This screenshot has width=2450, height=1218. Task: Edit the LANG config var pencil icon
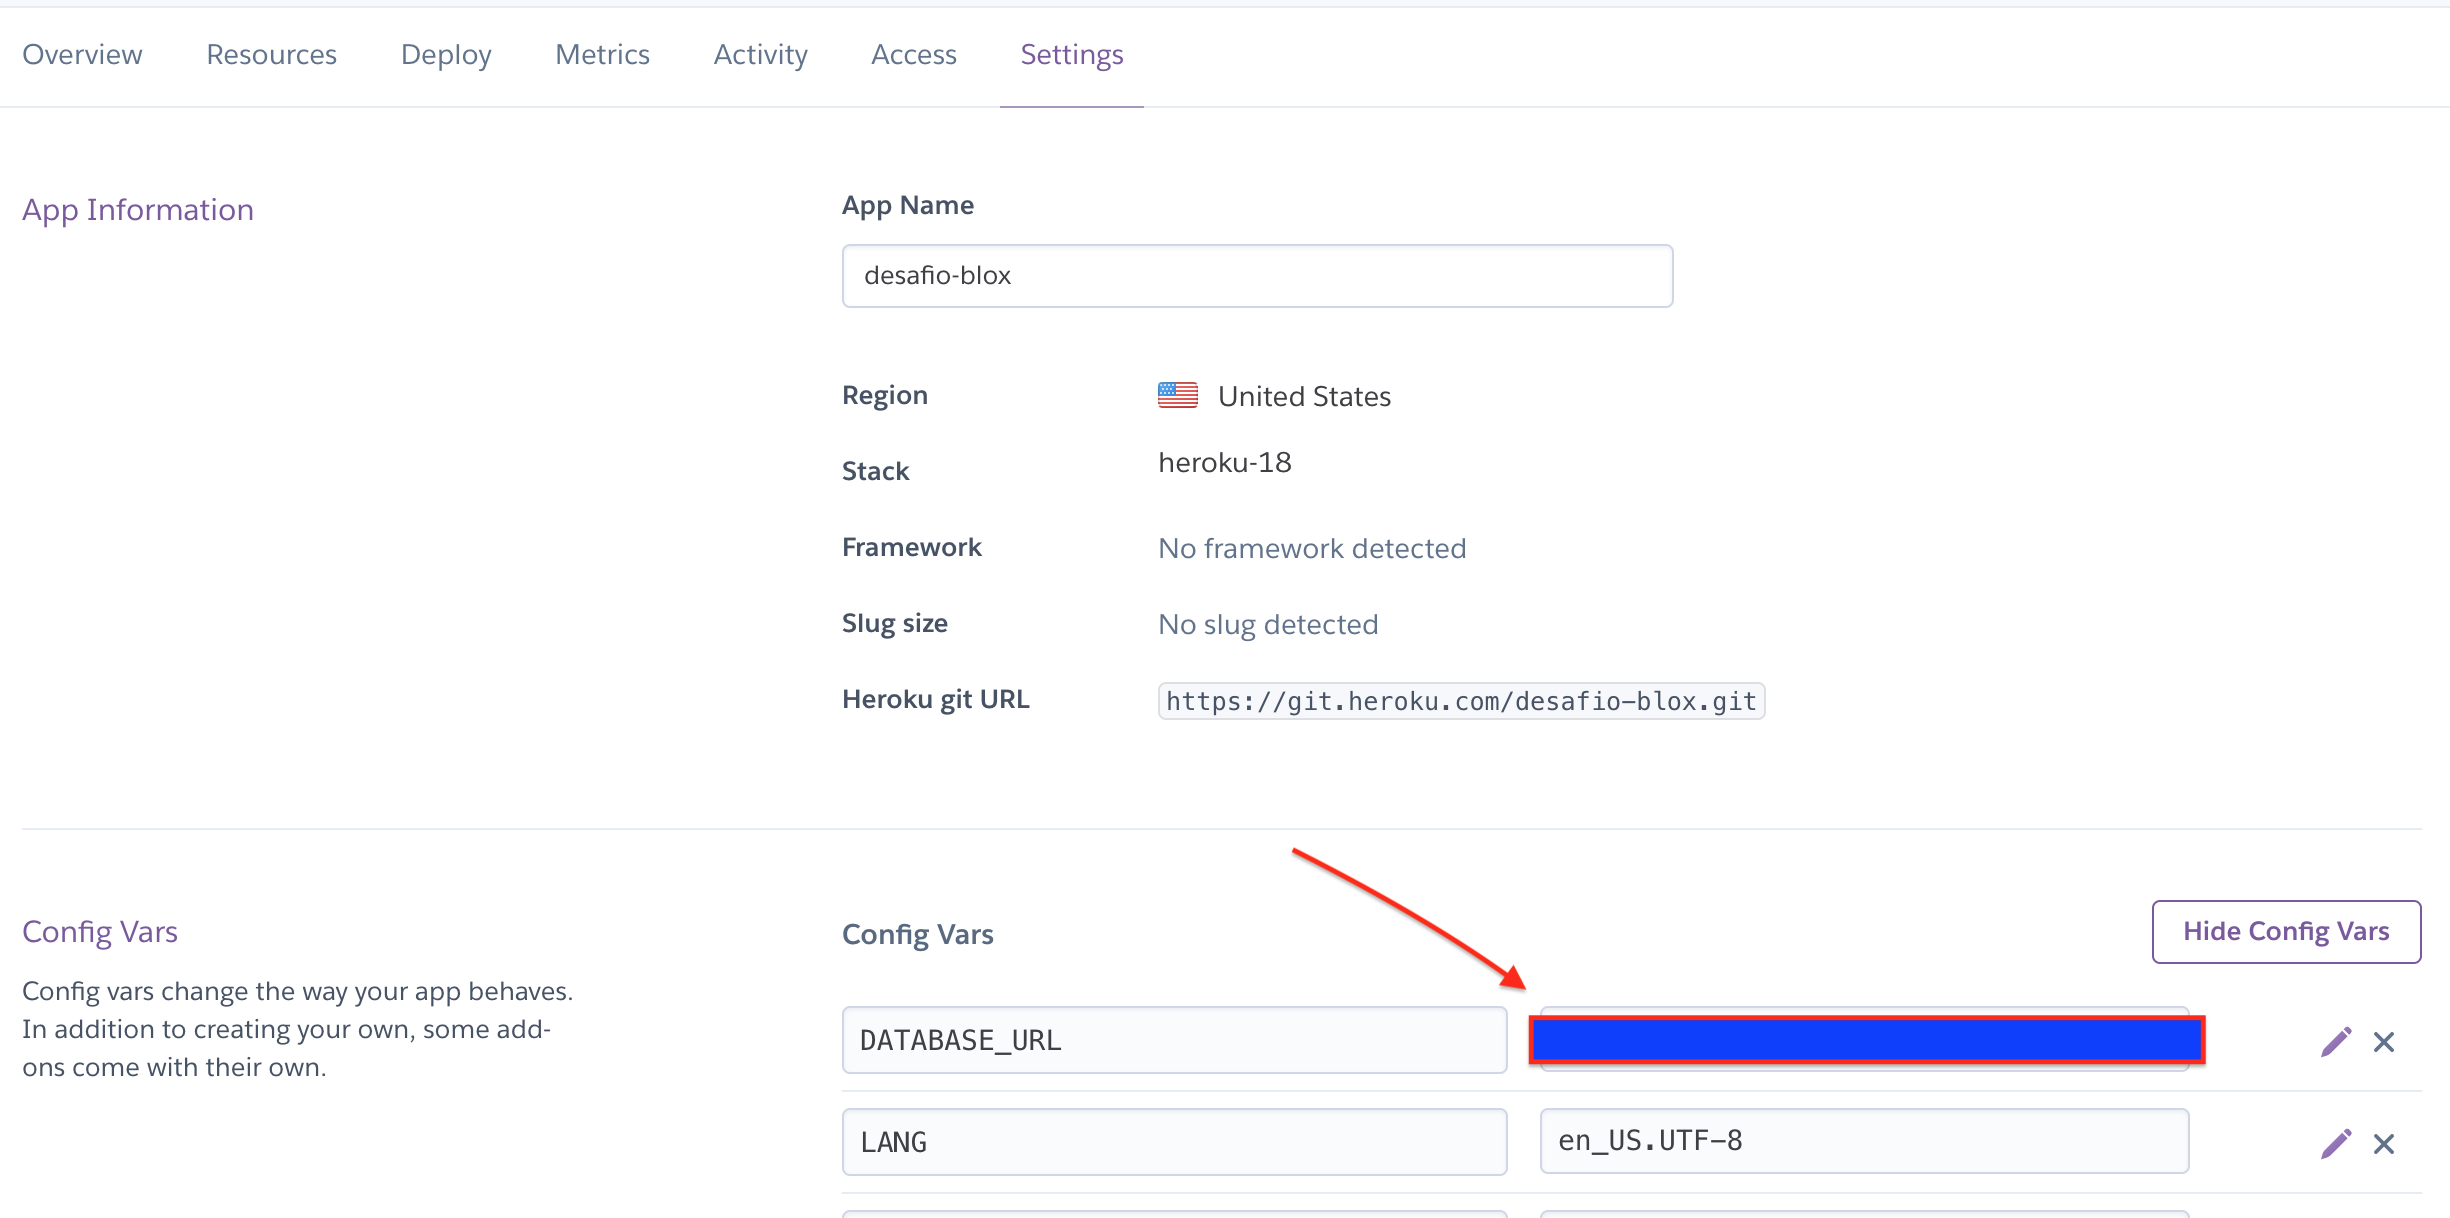click(2335, 1143)
